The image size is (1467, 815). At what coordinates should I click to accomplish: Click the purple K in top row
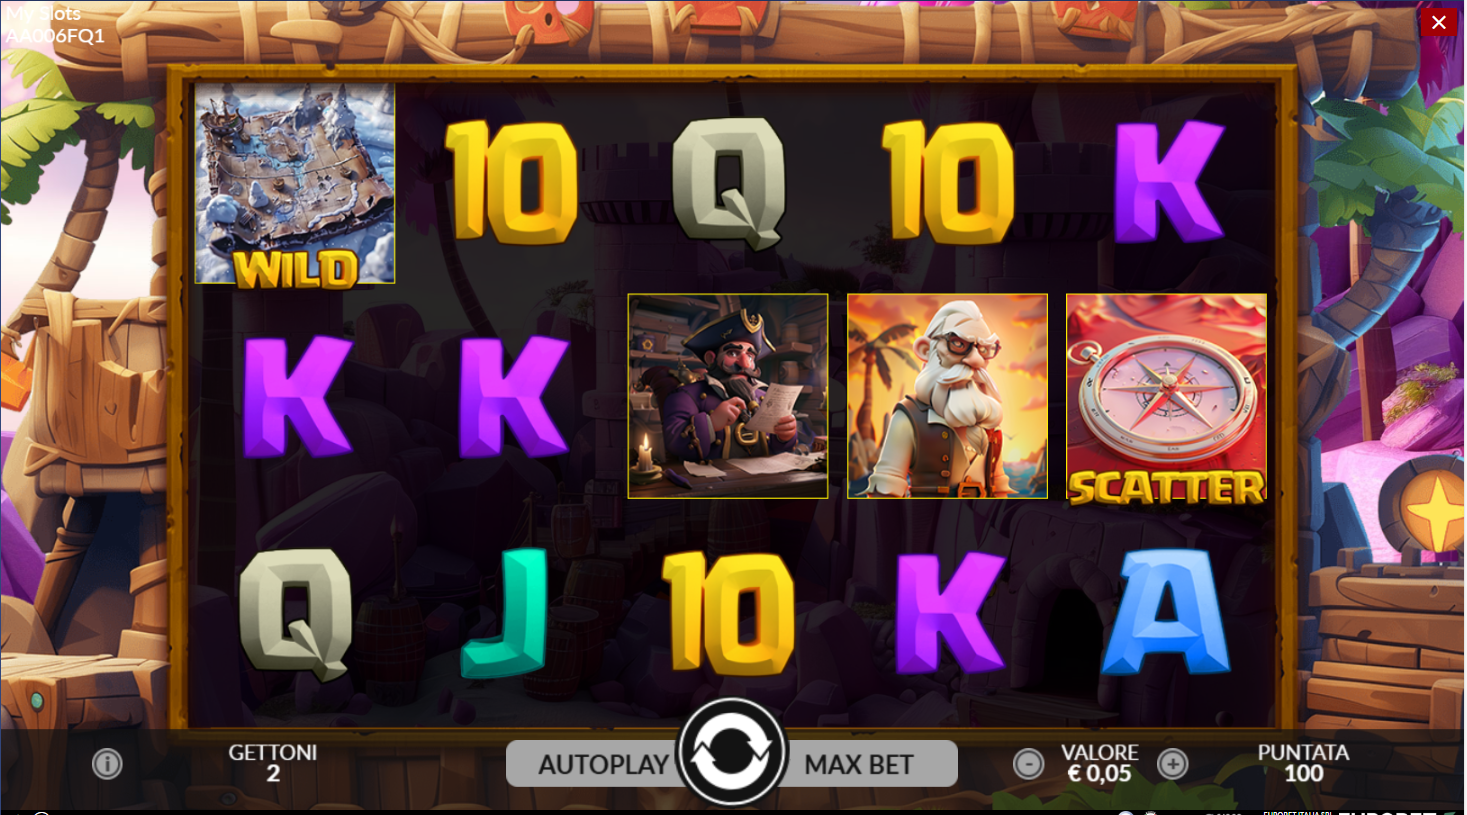pos(1169,182)
